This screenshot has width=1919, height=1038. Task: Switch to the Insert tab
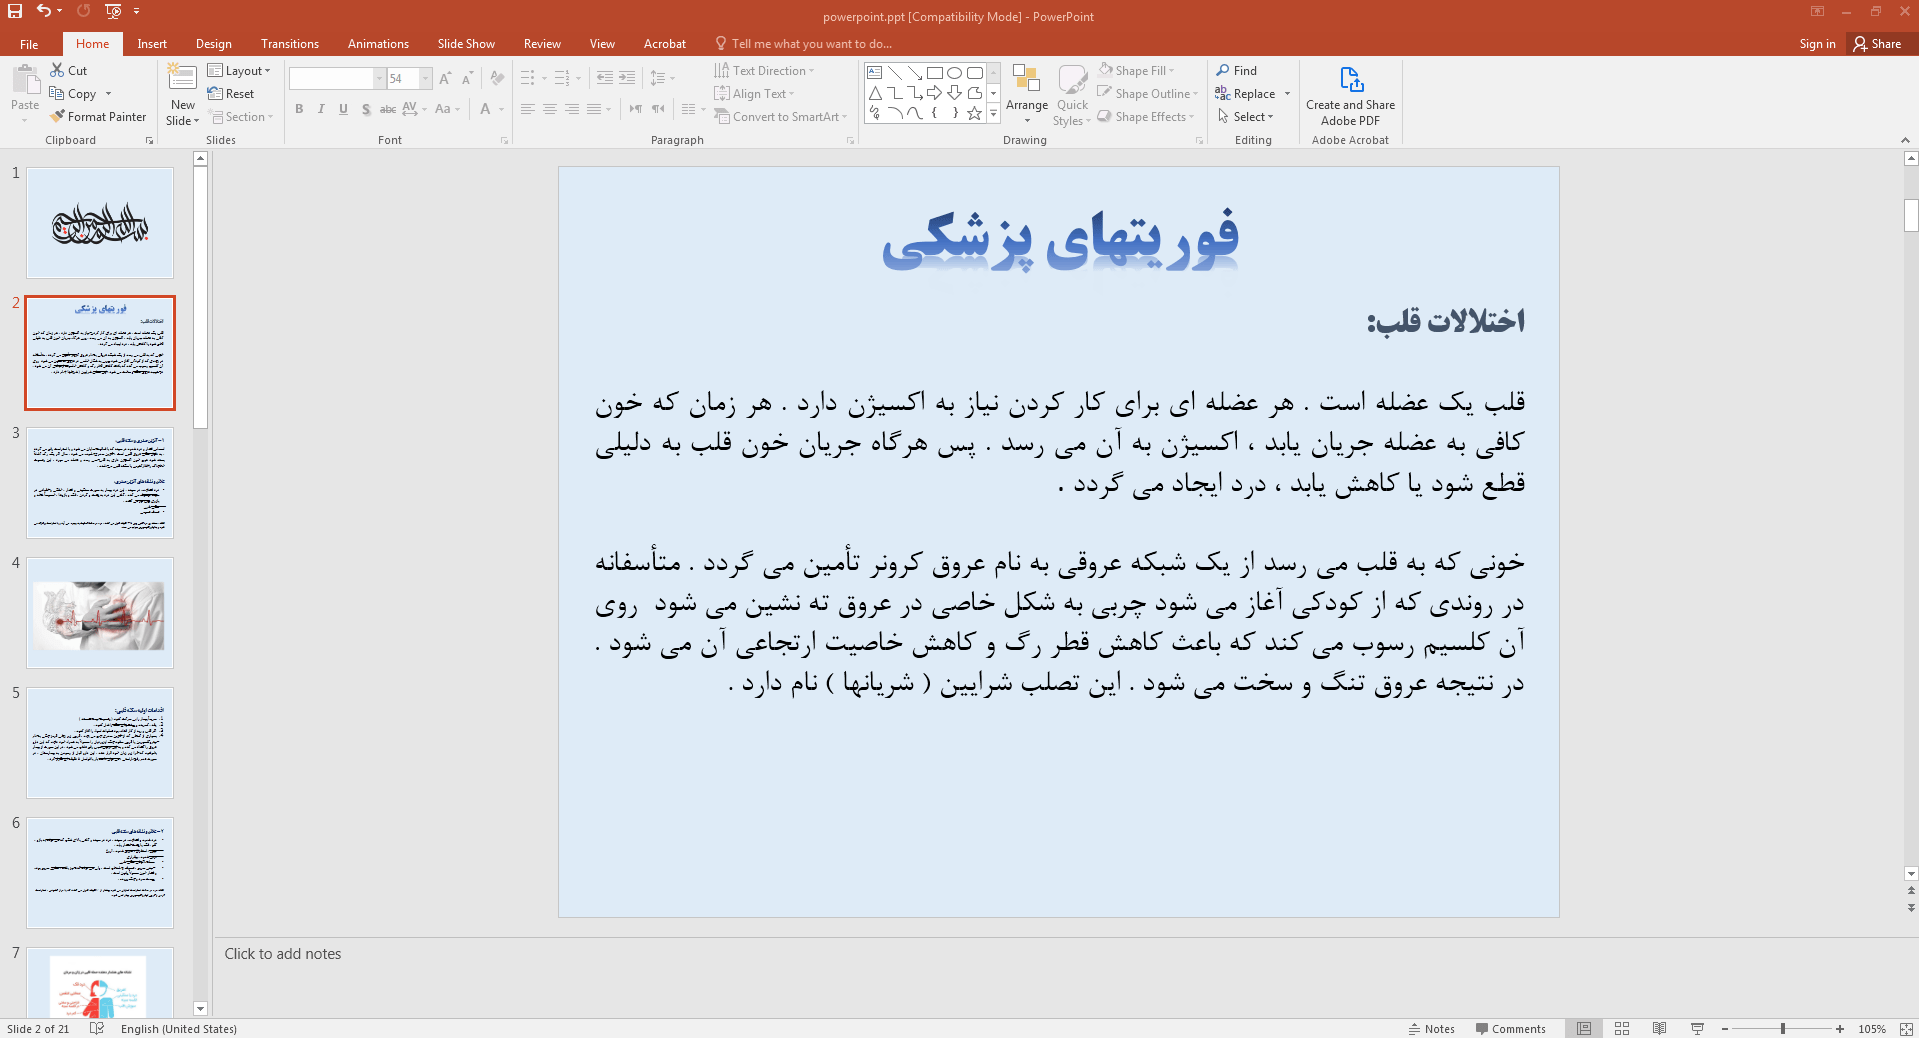tap(152, 44)
